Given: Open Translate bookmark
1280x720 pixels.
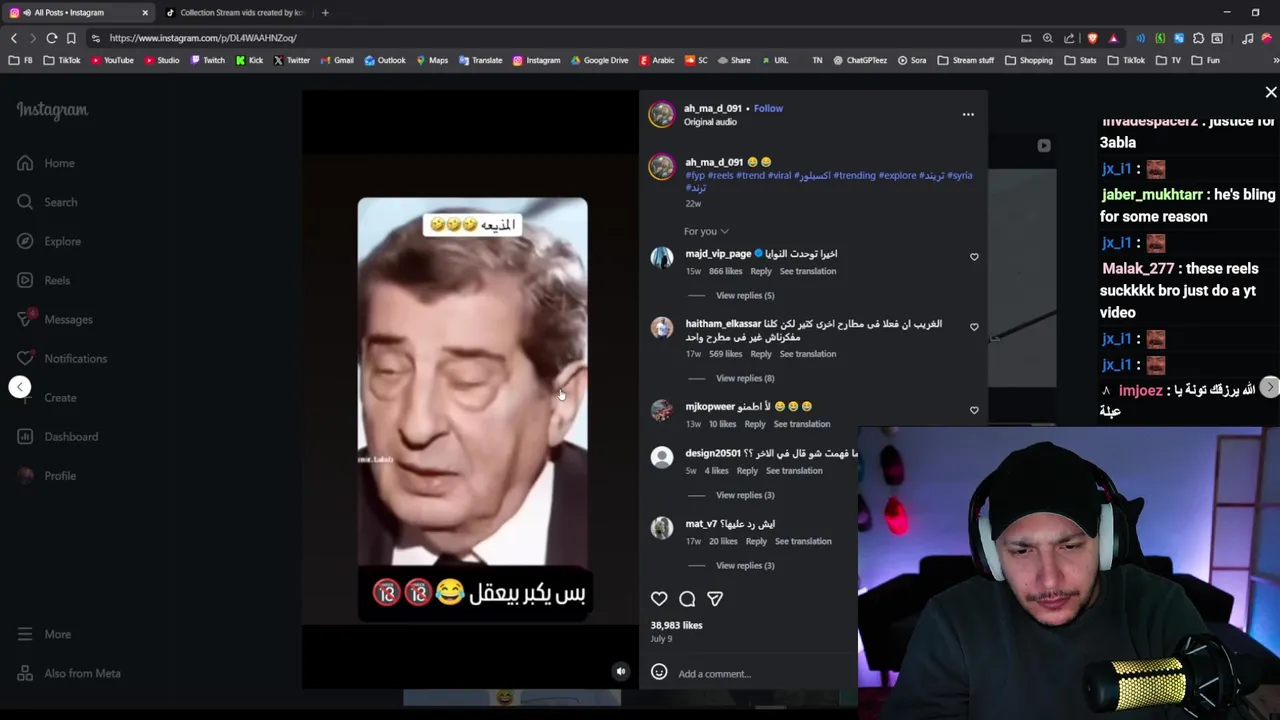Looking at the screenshot, I should (480, 60).
